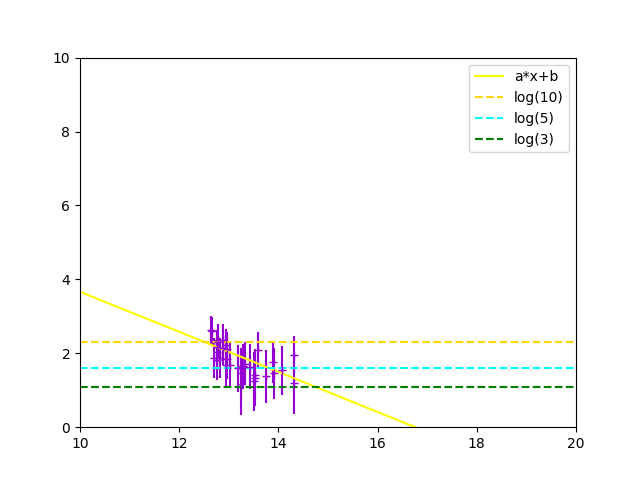The image size is (640, 480).
Task: Select the "log(10)" legend entry text
Action: click(538, 97)
